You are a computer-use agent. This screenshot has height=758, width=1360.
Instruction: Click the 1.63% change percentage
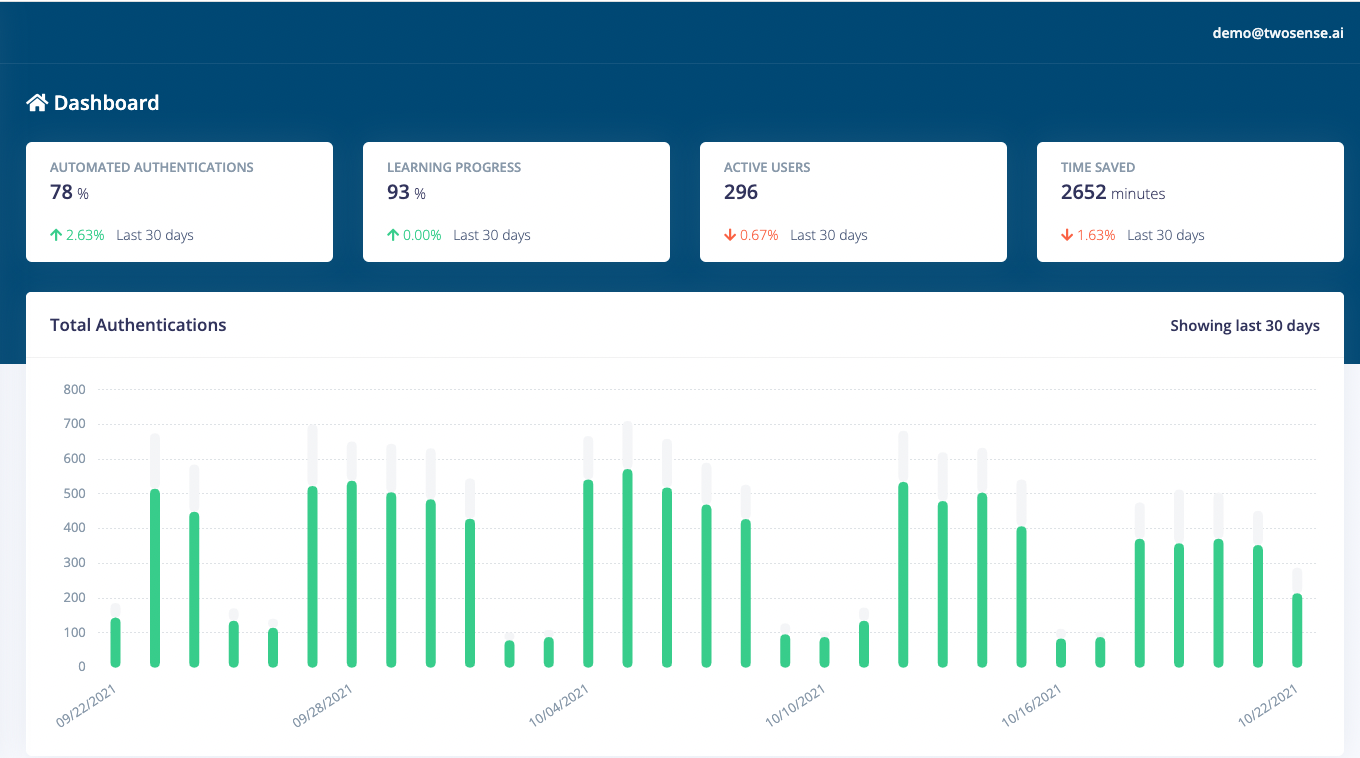click(x=1096, y=235)
